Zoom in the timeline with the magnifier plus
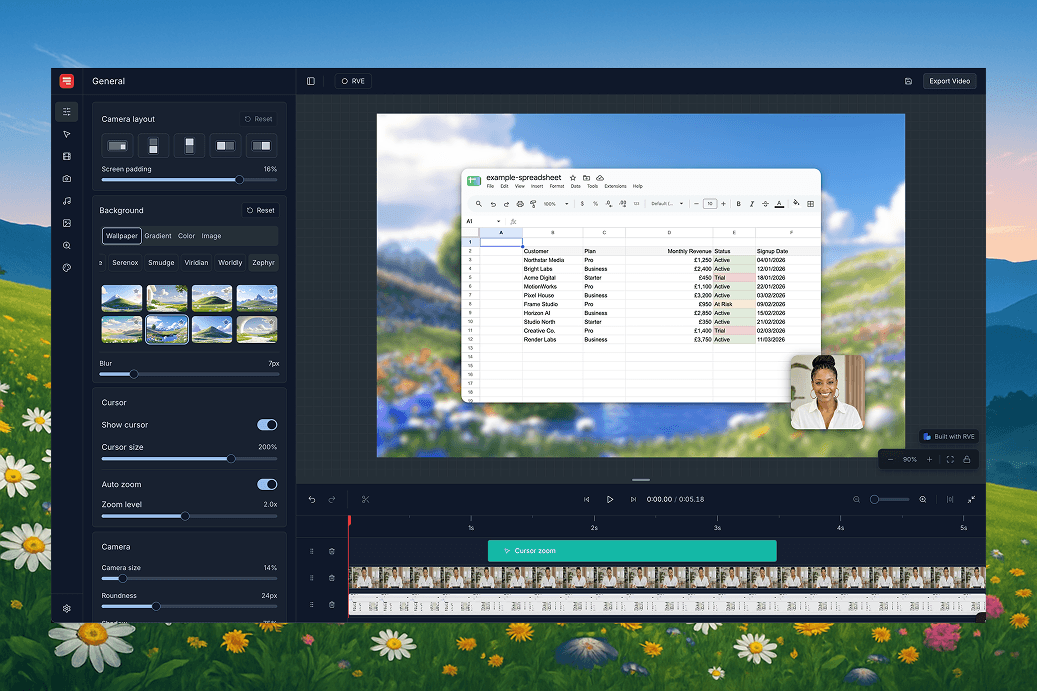This screenshot has height=691, width=1037. [923, 500]
